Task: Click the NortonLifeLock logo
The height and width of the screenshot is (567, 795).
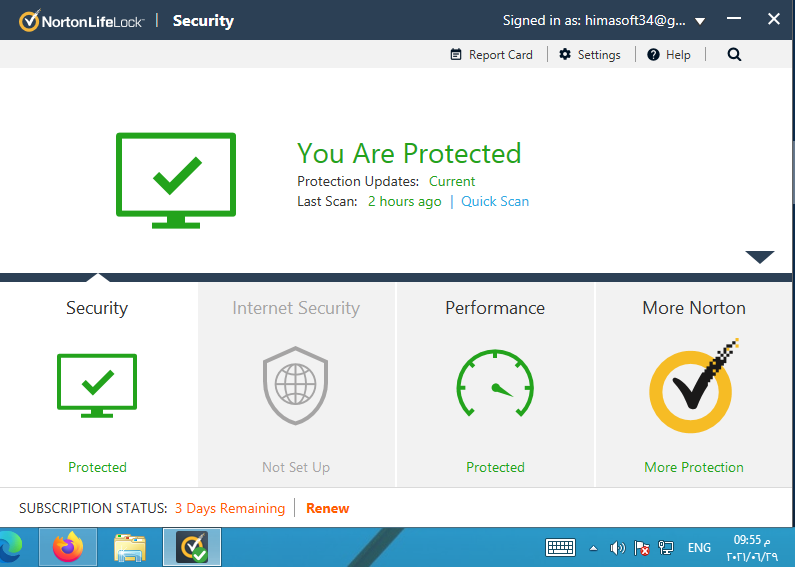Action: coord(82,21)
